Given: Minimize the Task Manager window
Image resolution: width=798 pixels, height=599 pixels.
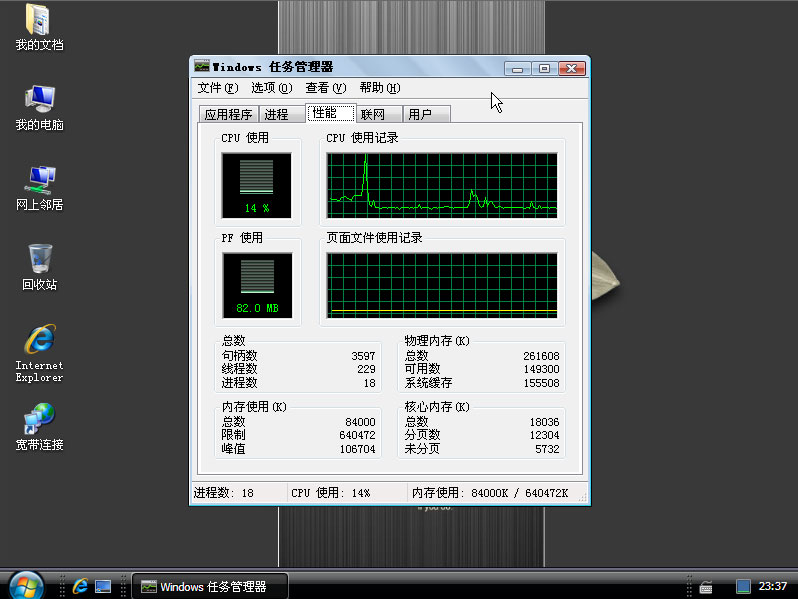Looking at the screenshot, I should [x=518, y=68].
